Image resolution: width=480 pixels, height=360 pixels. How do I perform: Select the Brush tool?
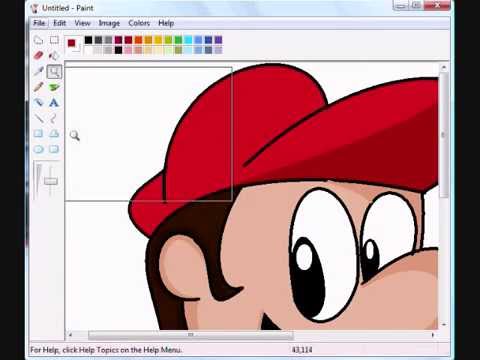54,87
